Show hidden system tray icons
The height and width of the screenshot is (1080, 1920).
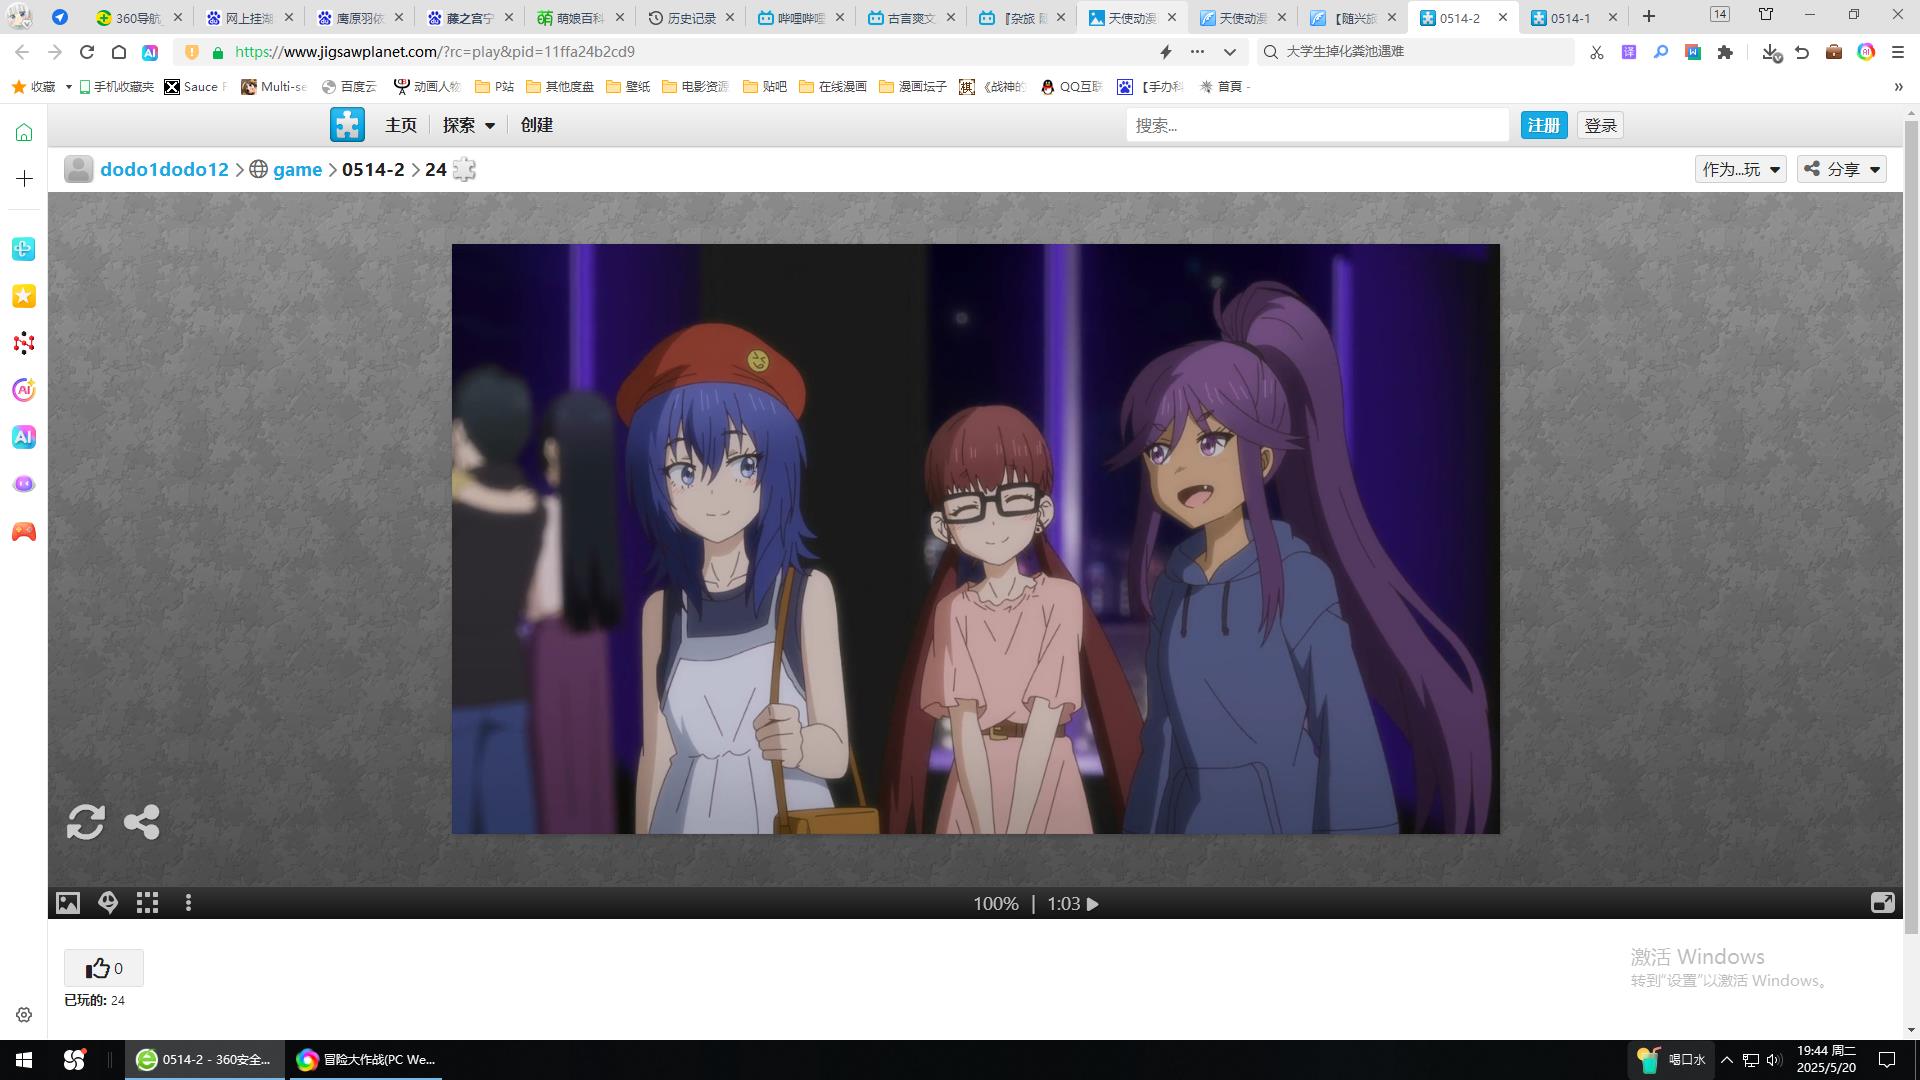[1727, 1060]
